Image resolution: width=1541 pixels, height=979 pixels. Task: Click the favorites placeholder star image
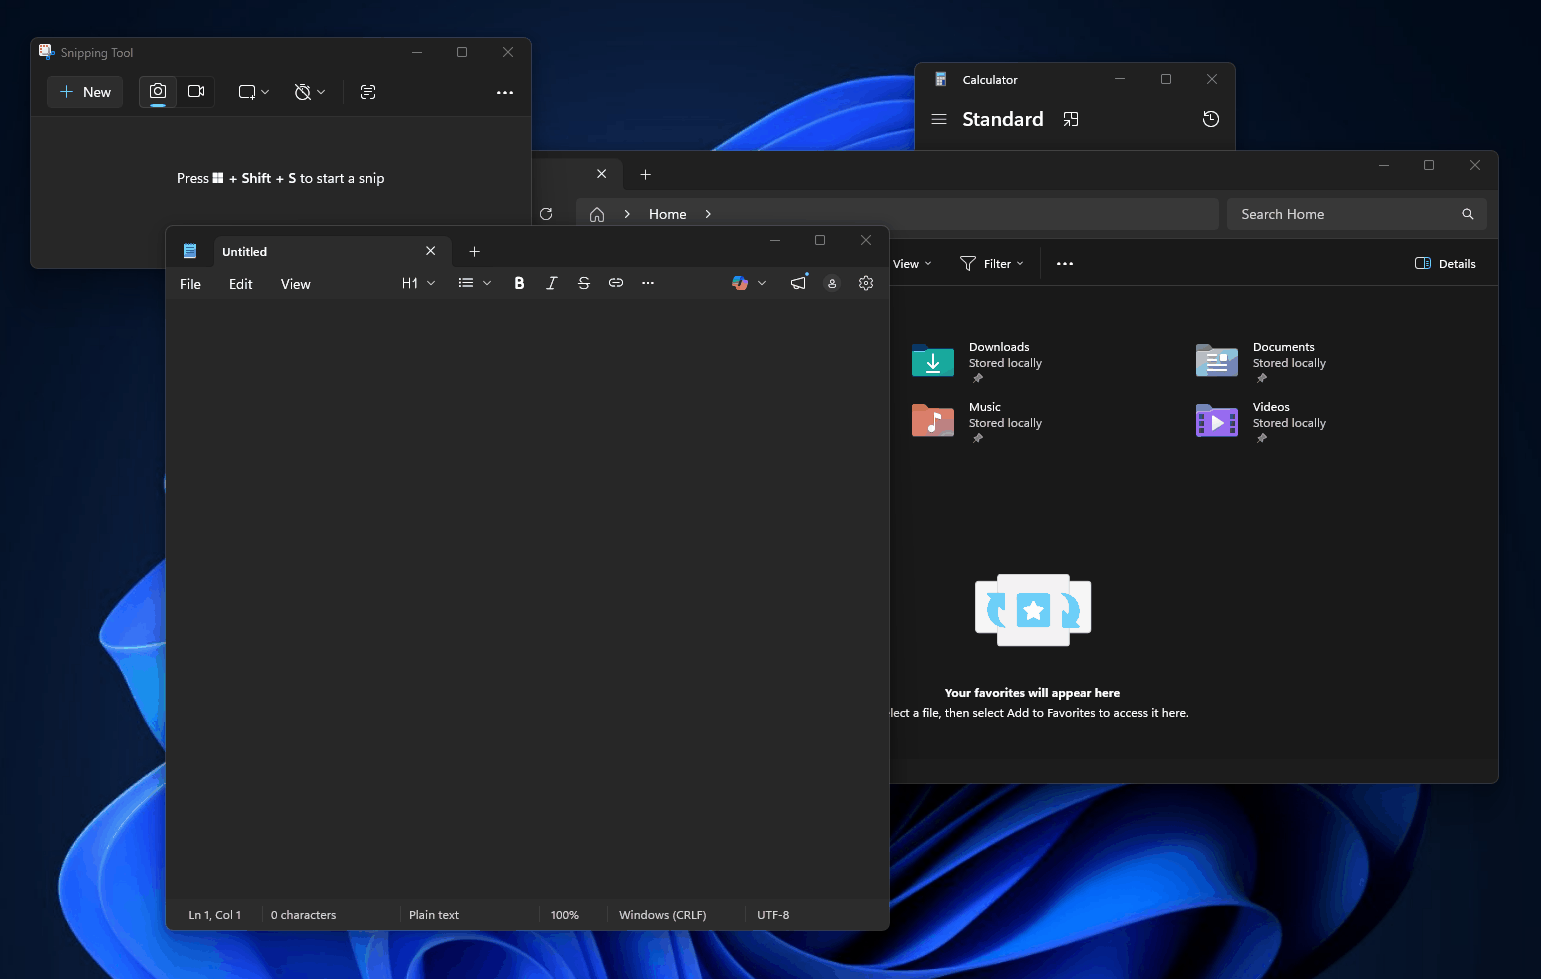point(1033,609)
